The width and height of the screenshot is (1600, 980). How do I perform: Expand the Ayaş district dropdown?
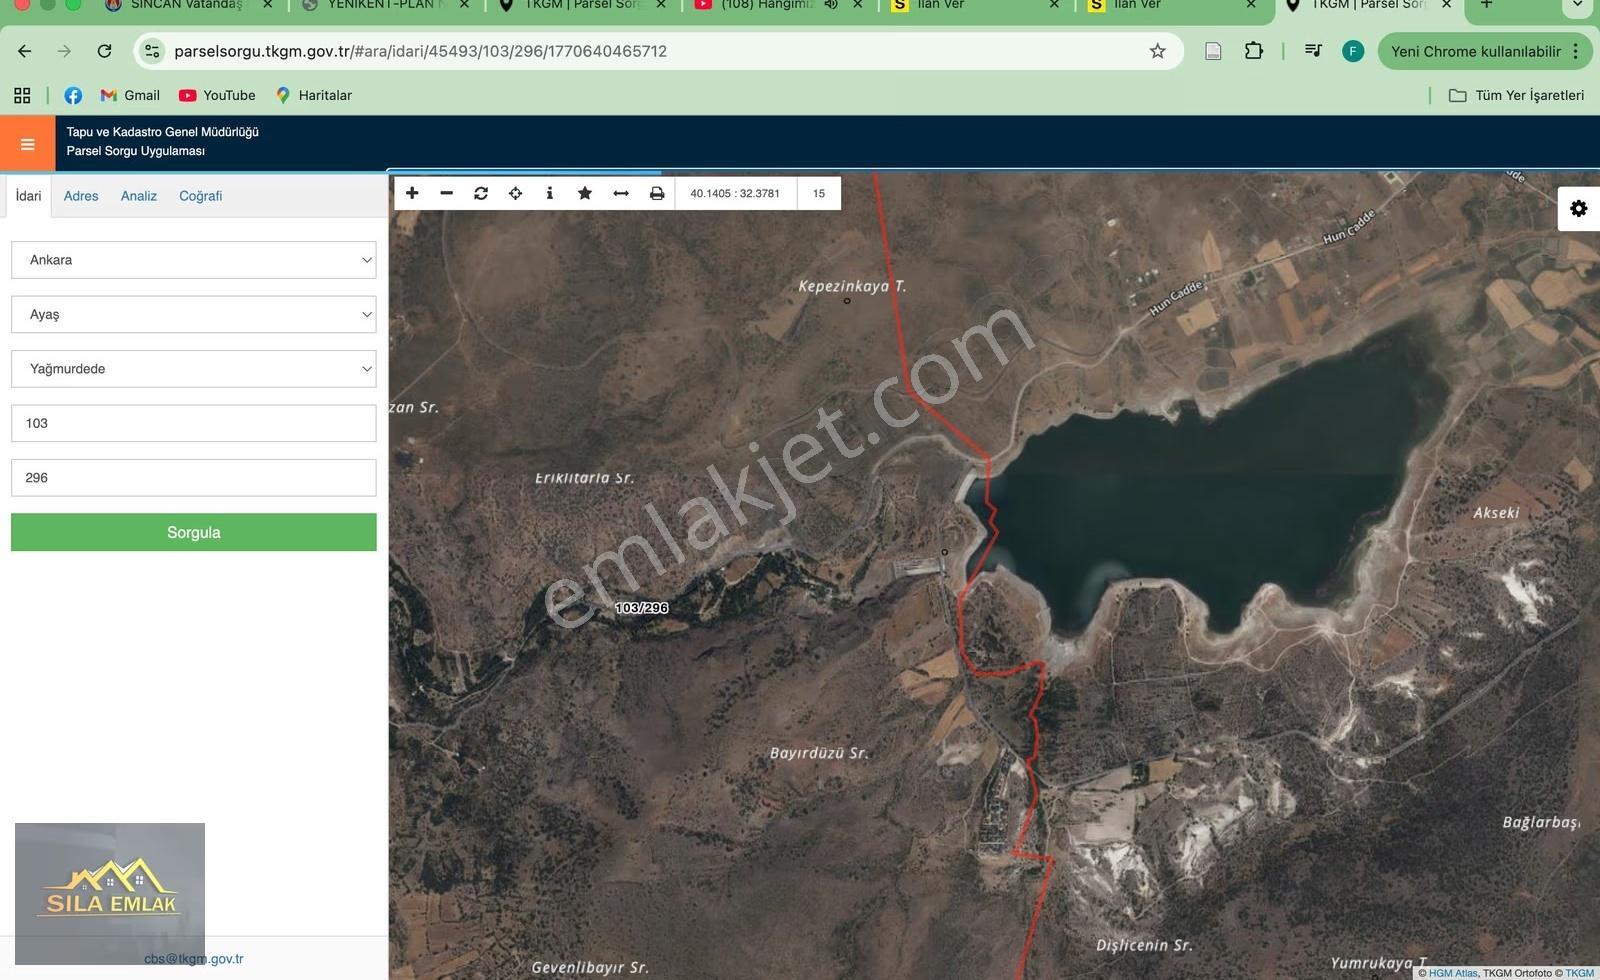194,314
